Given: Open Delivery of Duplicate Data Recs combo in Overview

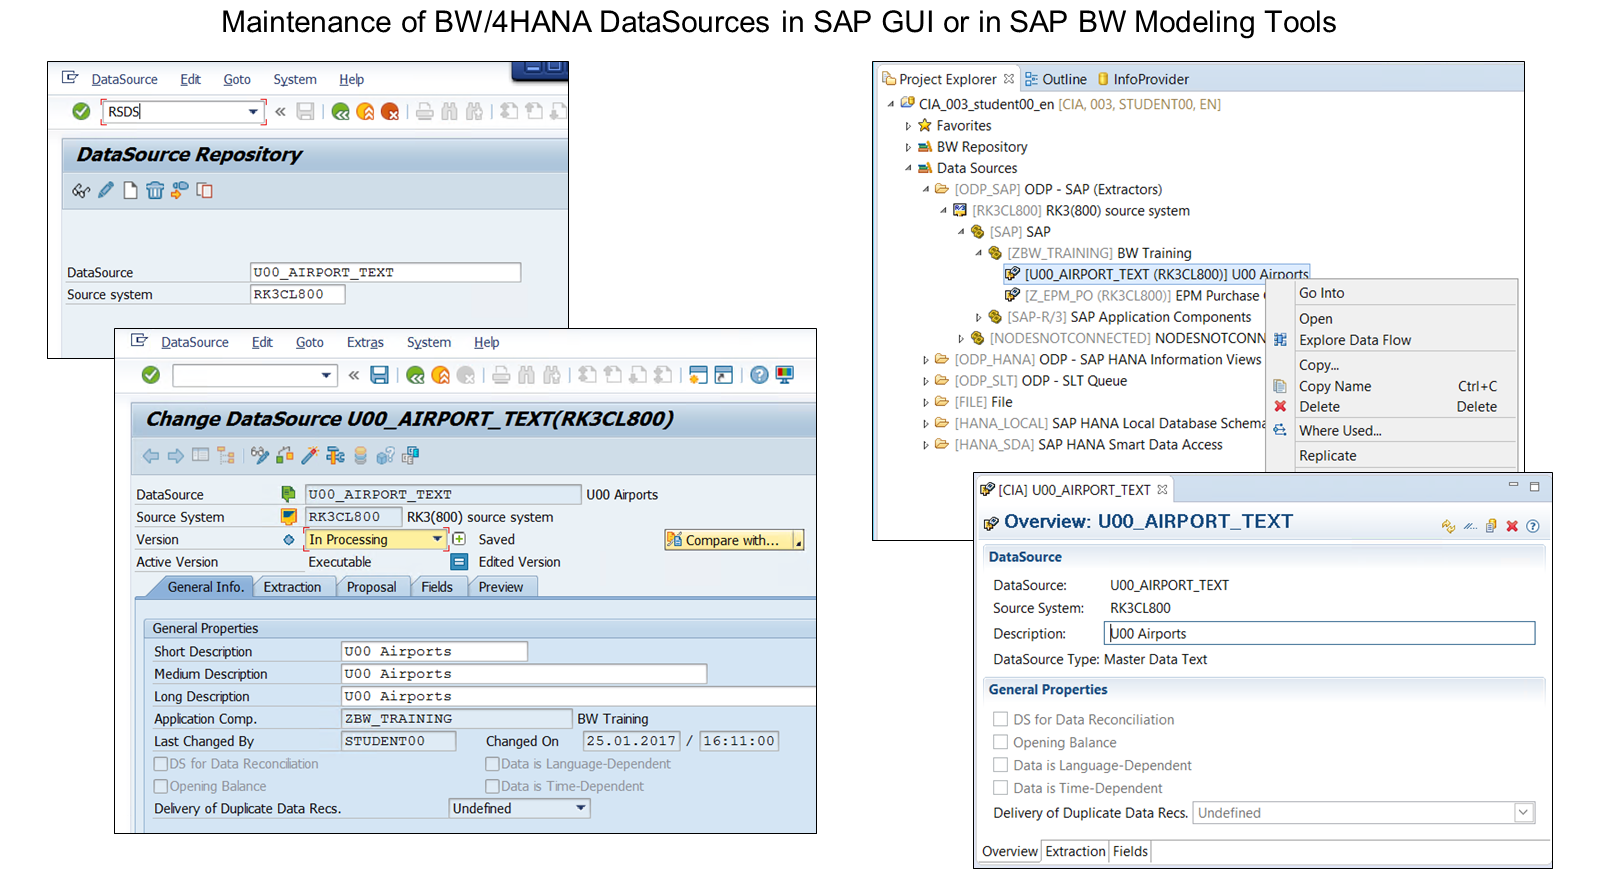Looking at the screenshot, I should click(x=1523, y=813).
